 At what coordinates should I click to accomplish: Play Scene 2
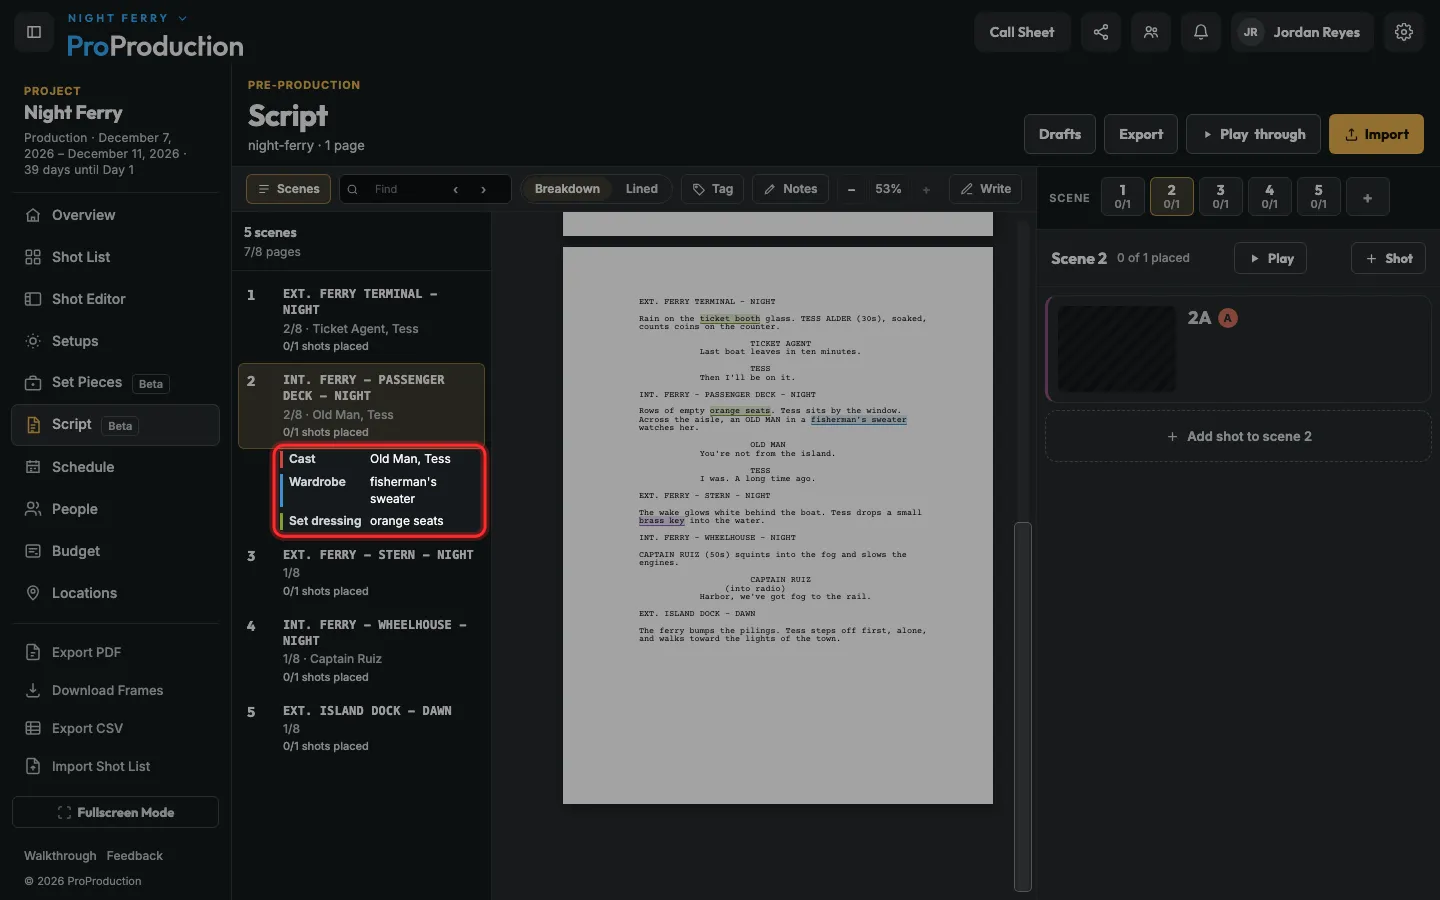1271,258
